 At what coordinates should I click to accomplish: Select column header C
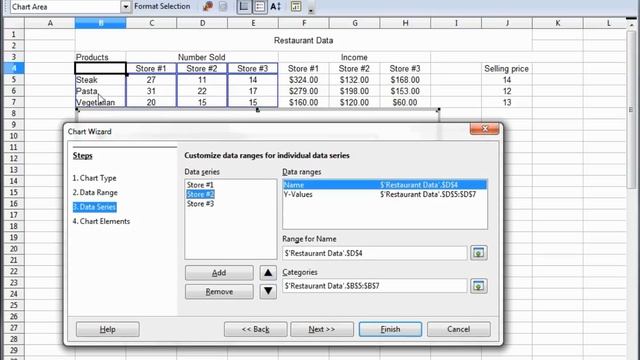(151, 23)
